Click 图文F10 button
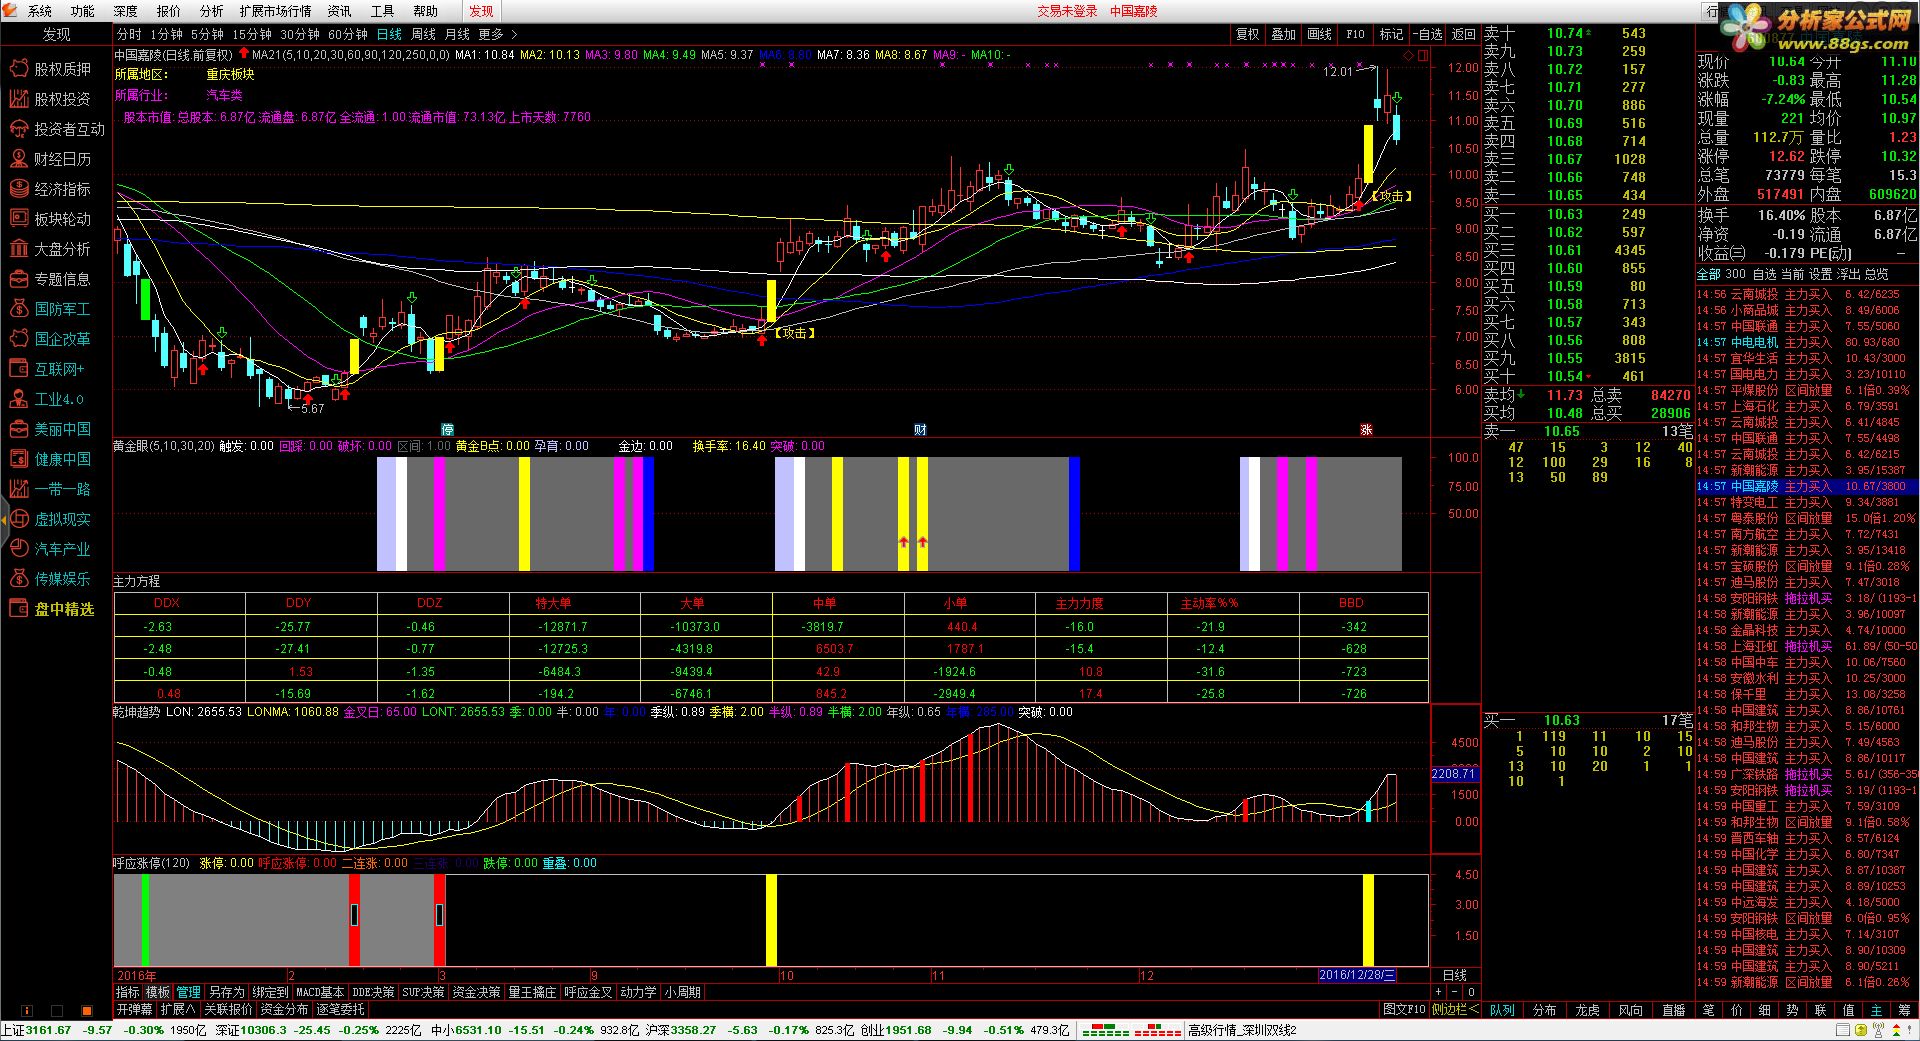 [x=1404, y=1010]
